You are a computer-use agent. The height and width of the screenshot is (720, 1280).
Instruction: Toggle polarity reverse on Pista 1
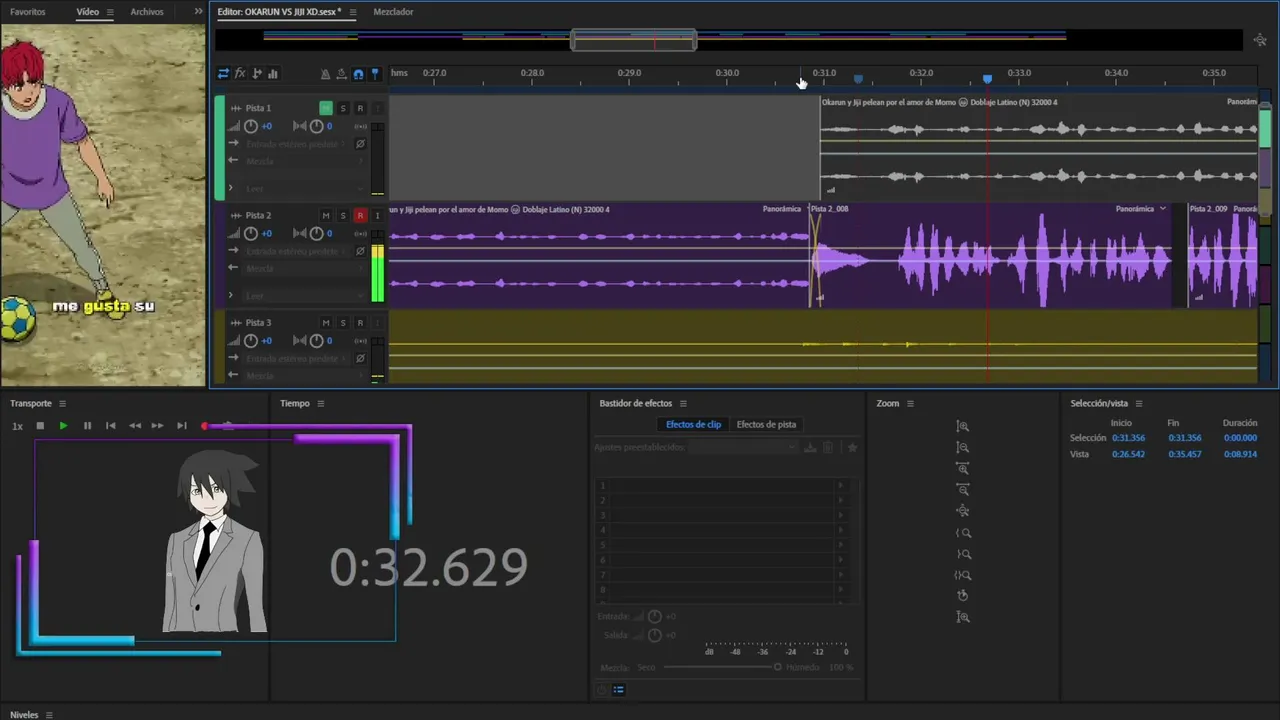pyautogui.click(x=360, y=144)
